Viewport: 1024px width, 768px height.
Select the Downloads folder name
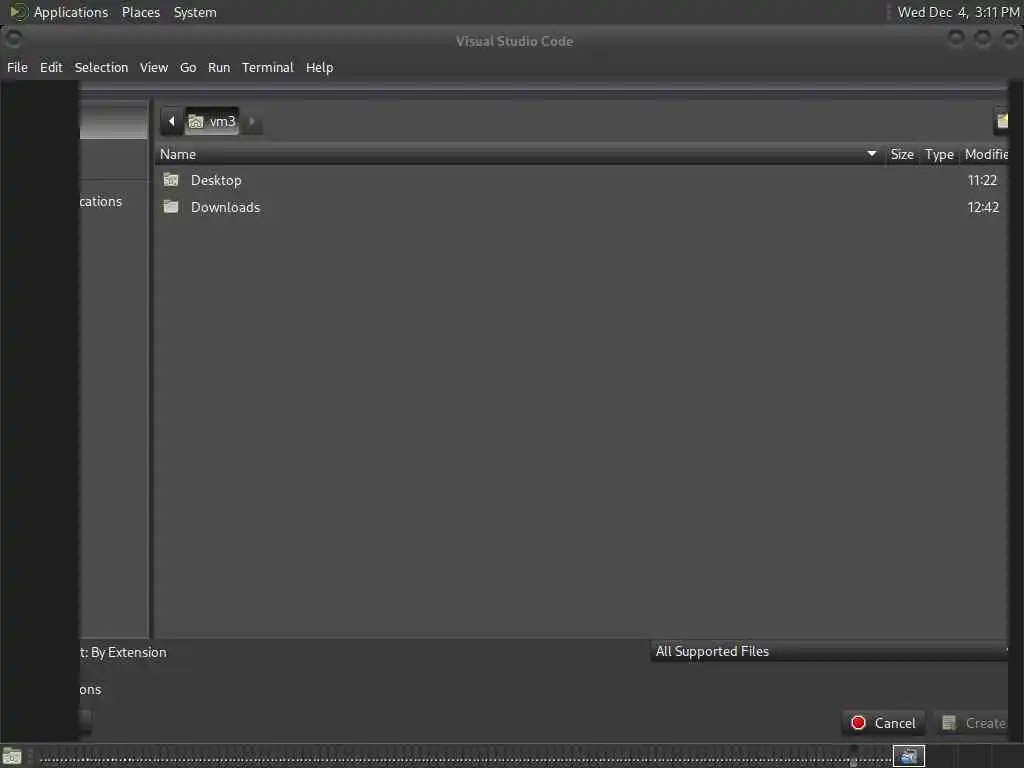tap(225, 207)
